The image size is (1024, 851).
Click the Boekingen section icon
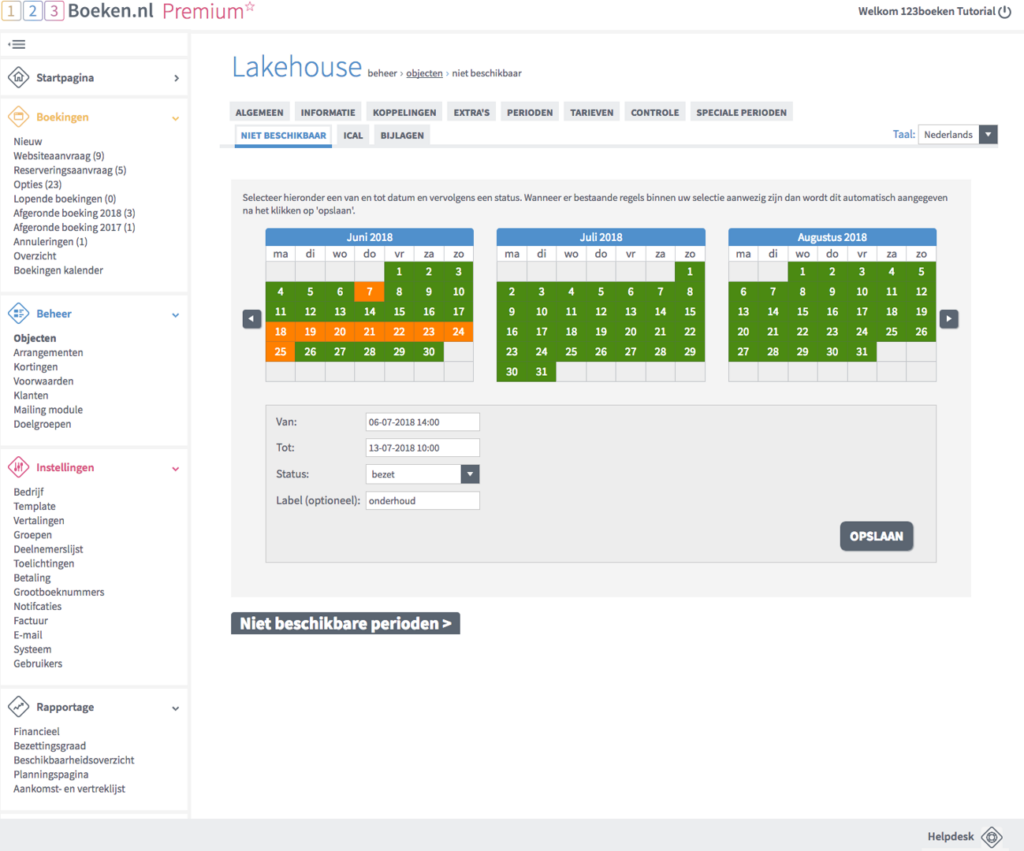pos(18,117)
